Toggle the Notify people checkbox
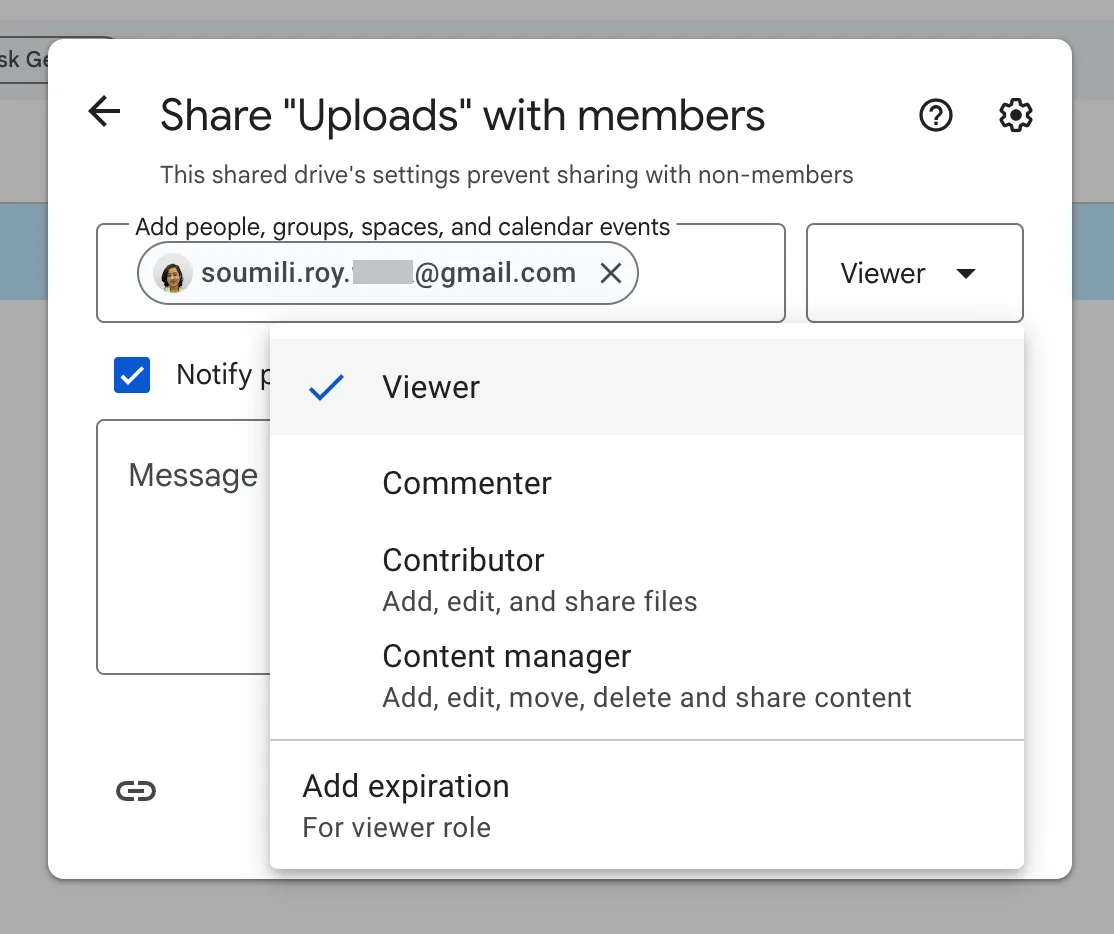This screenshot has width=1114, height=934. [x=132, y=374]
